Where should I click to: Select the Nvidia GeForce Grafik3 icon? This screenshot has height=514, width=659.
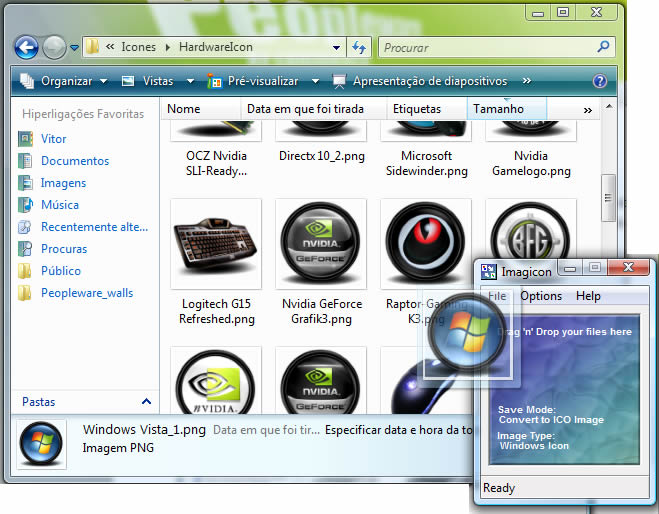tap(321, 243)
